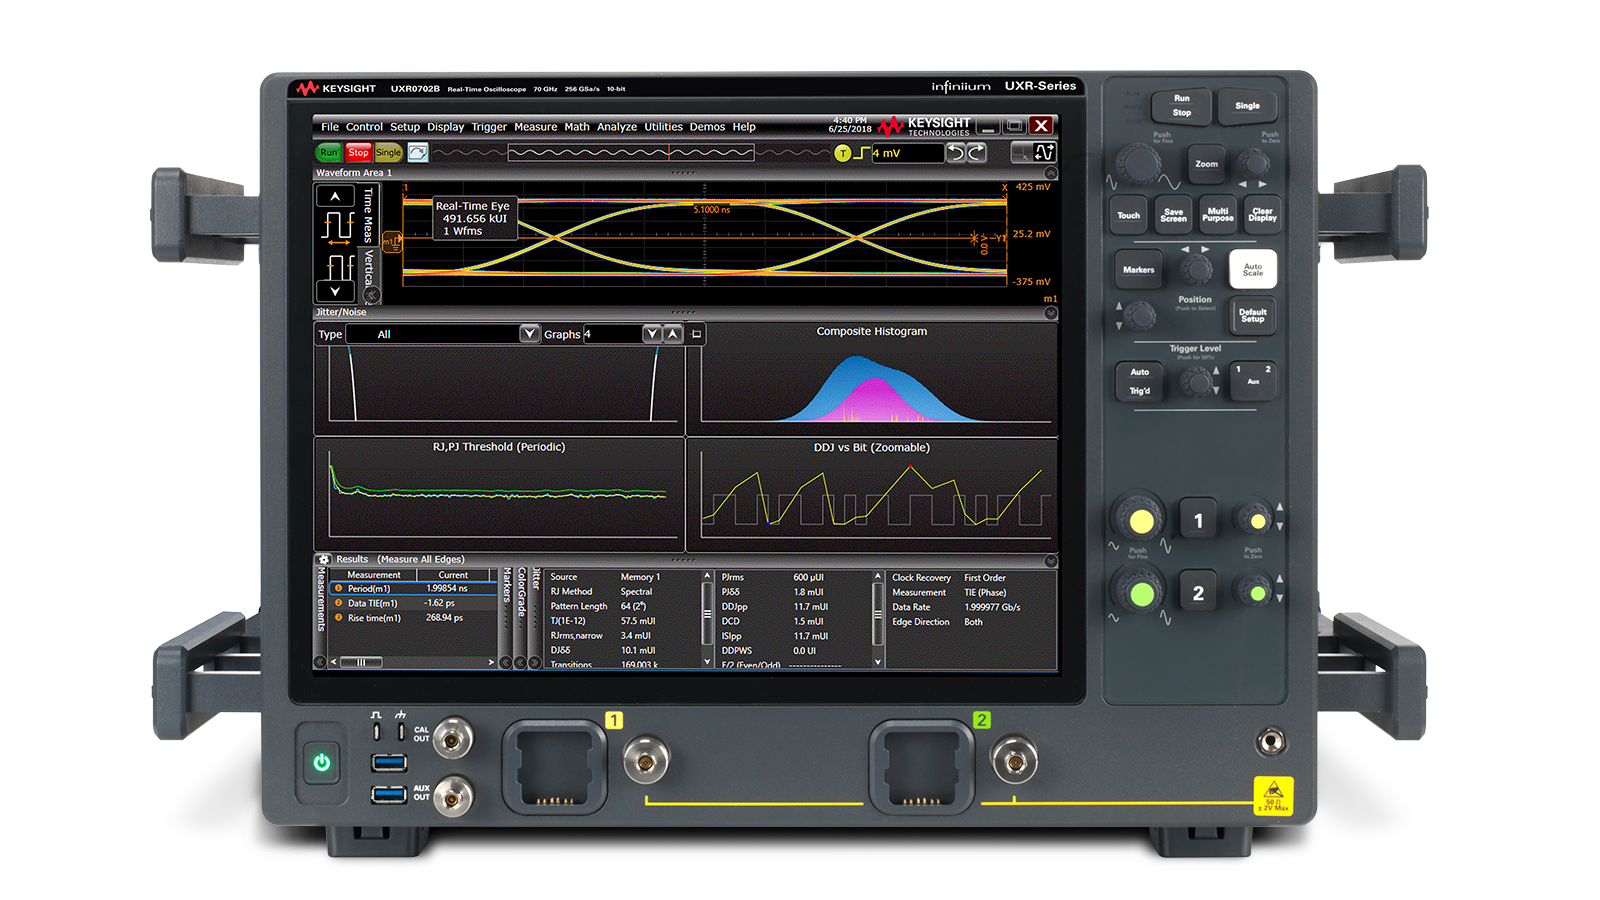Screen dimensions: 1600x900
Task: Select the Single acquisition toolbar icon
Action: pos(388,152)
